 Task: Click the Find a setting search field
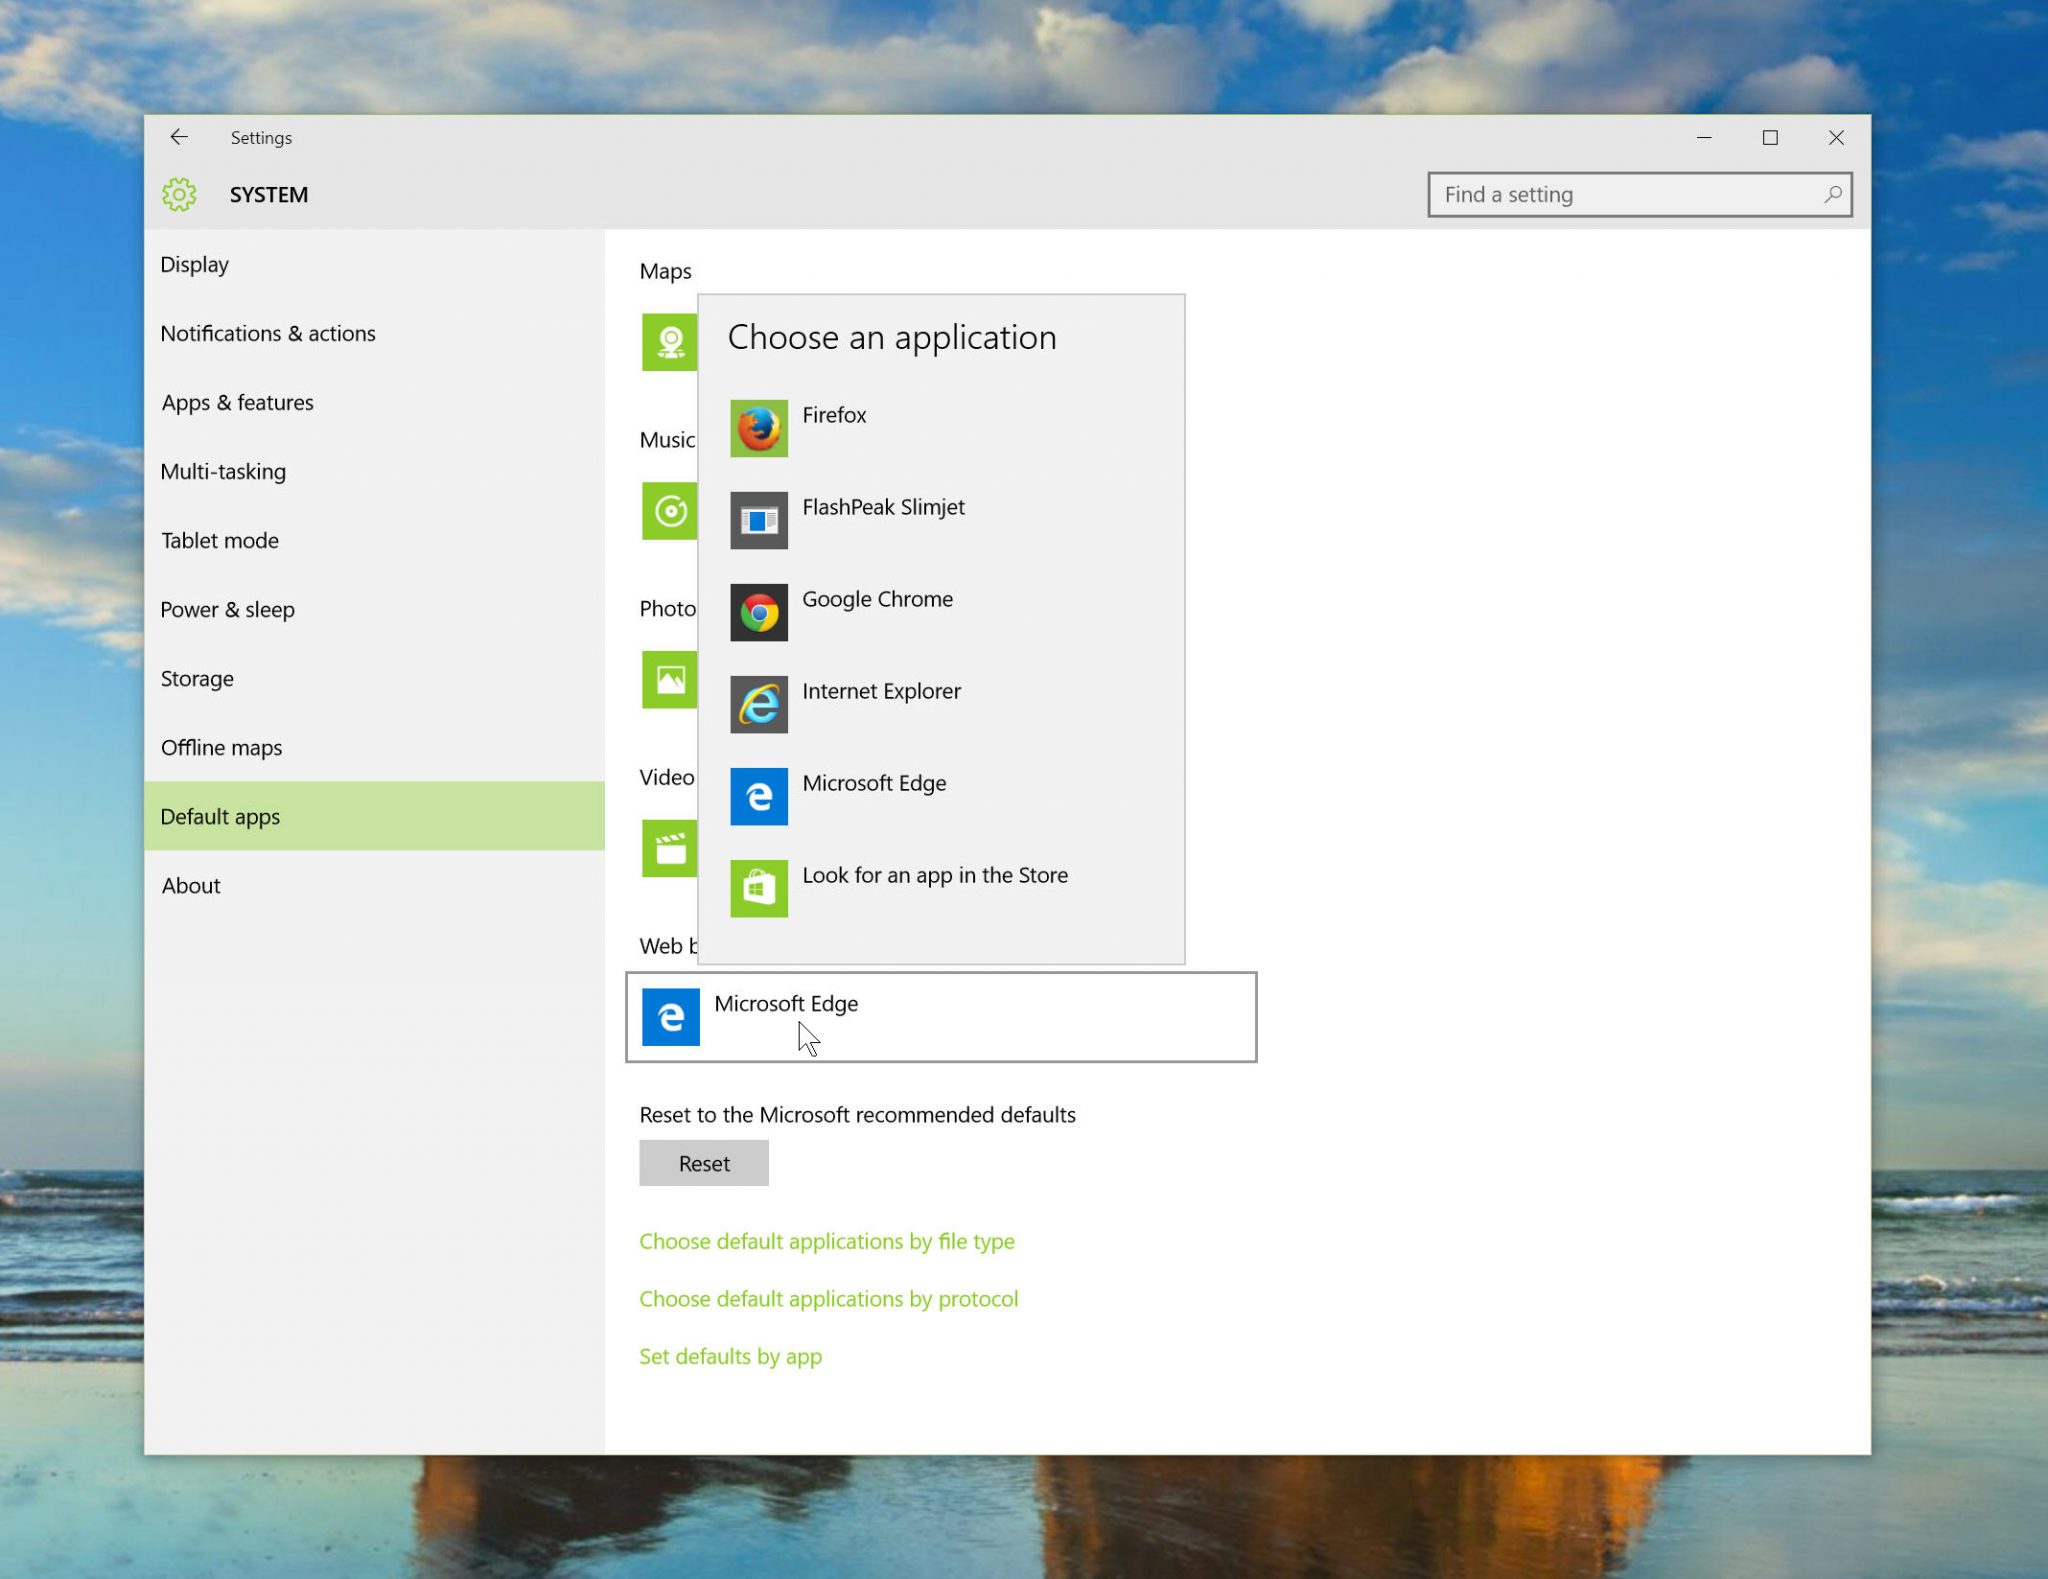coord(1638,194)
